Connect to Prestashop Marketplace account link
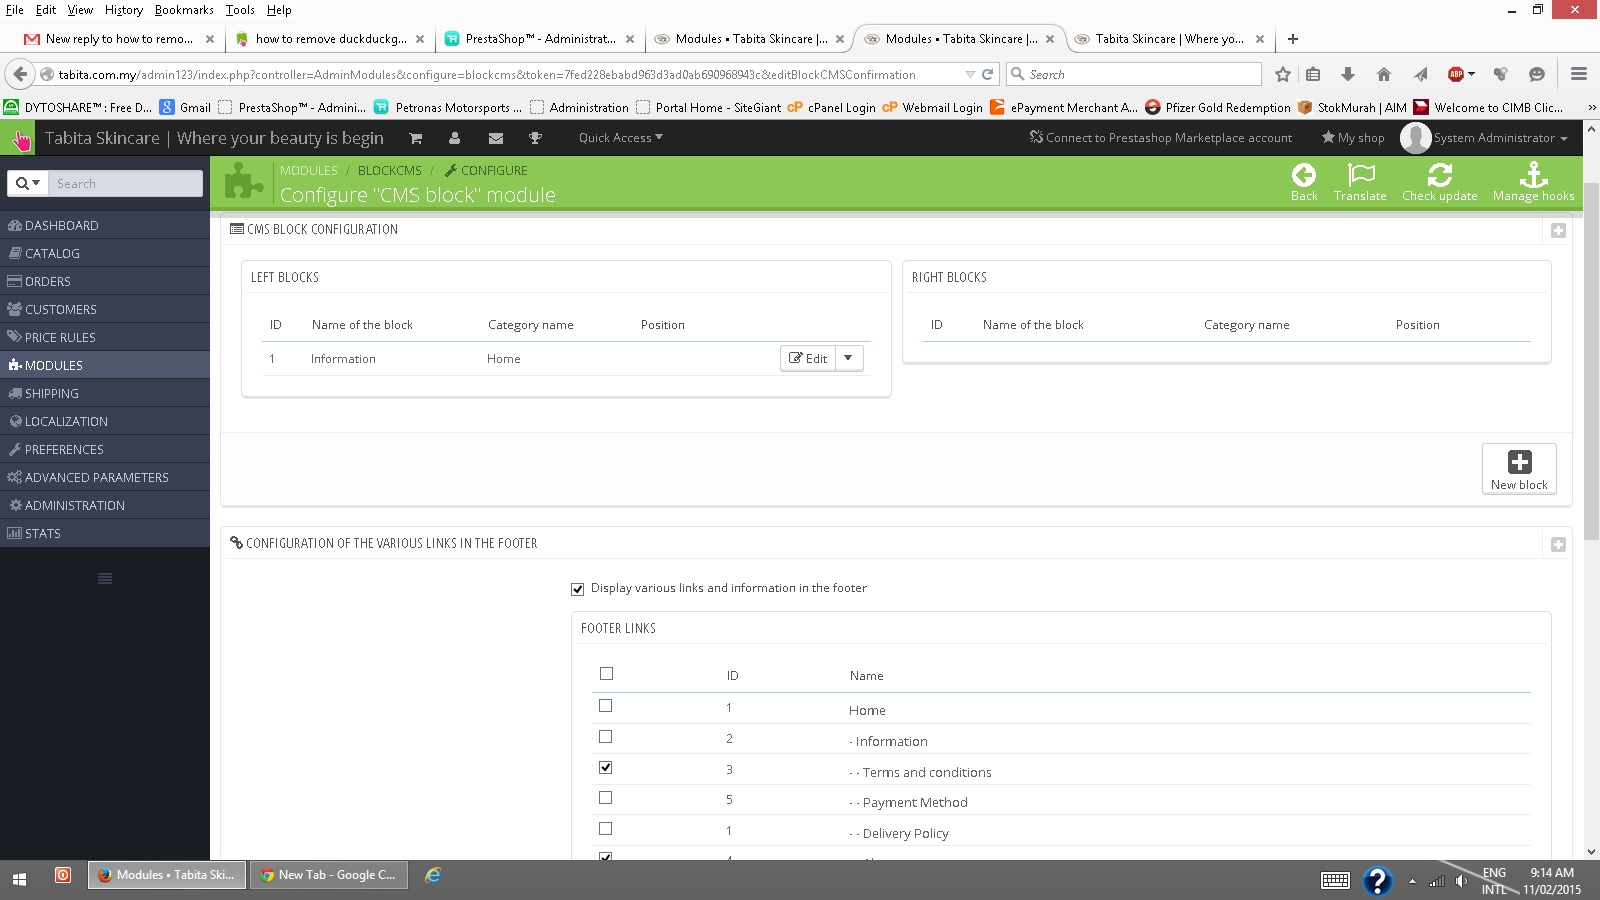1600x900 pixels. (x=1160, y=138)
